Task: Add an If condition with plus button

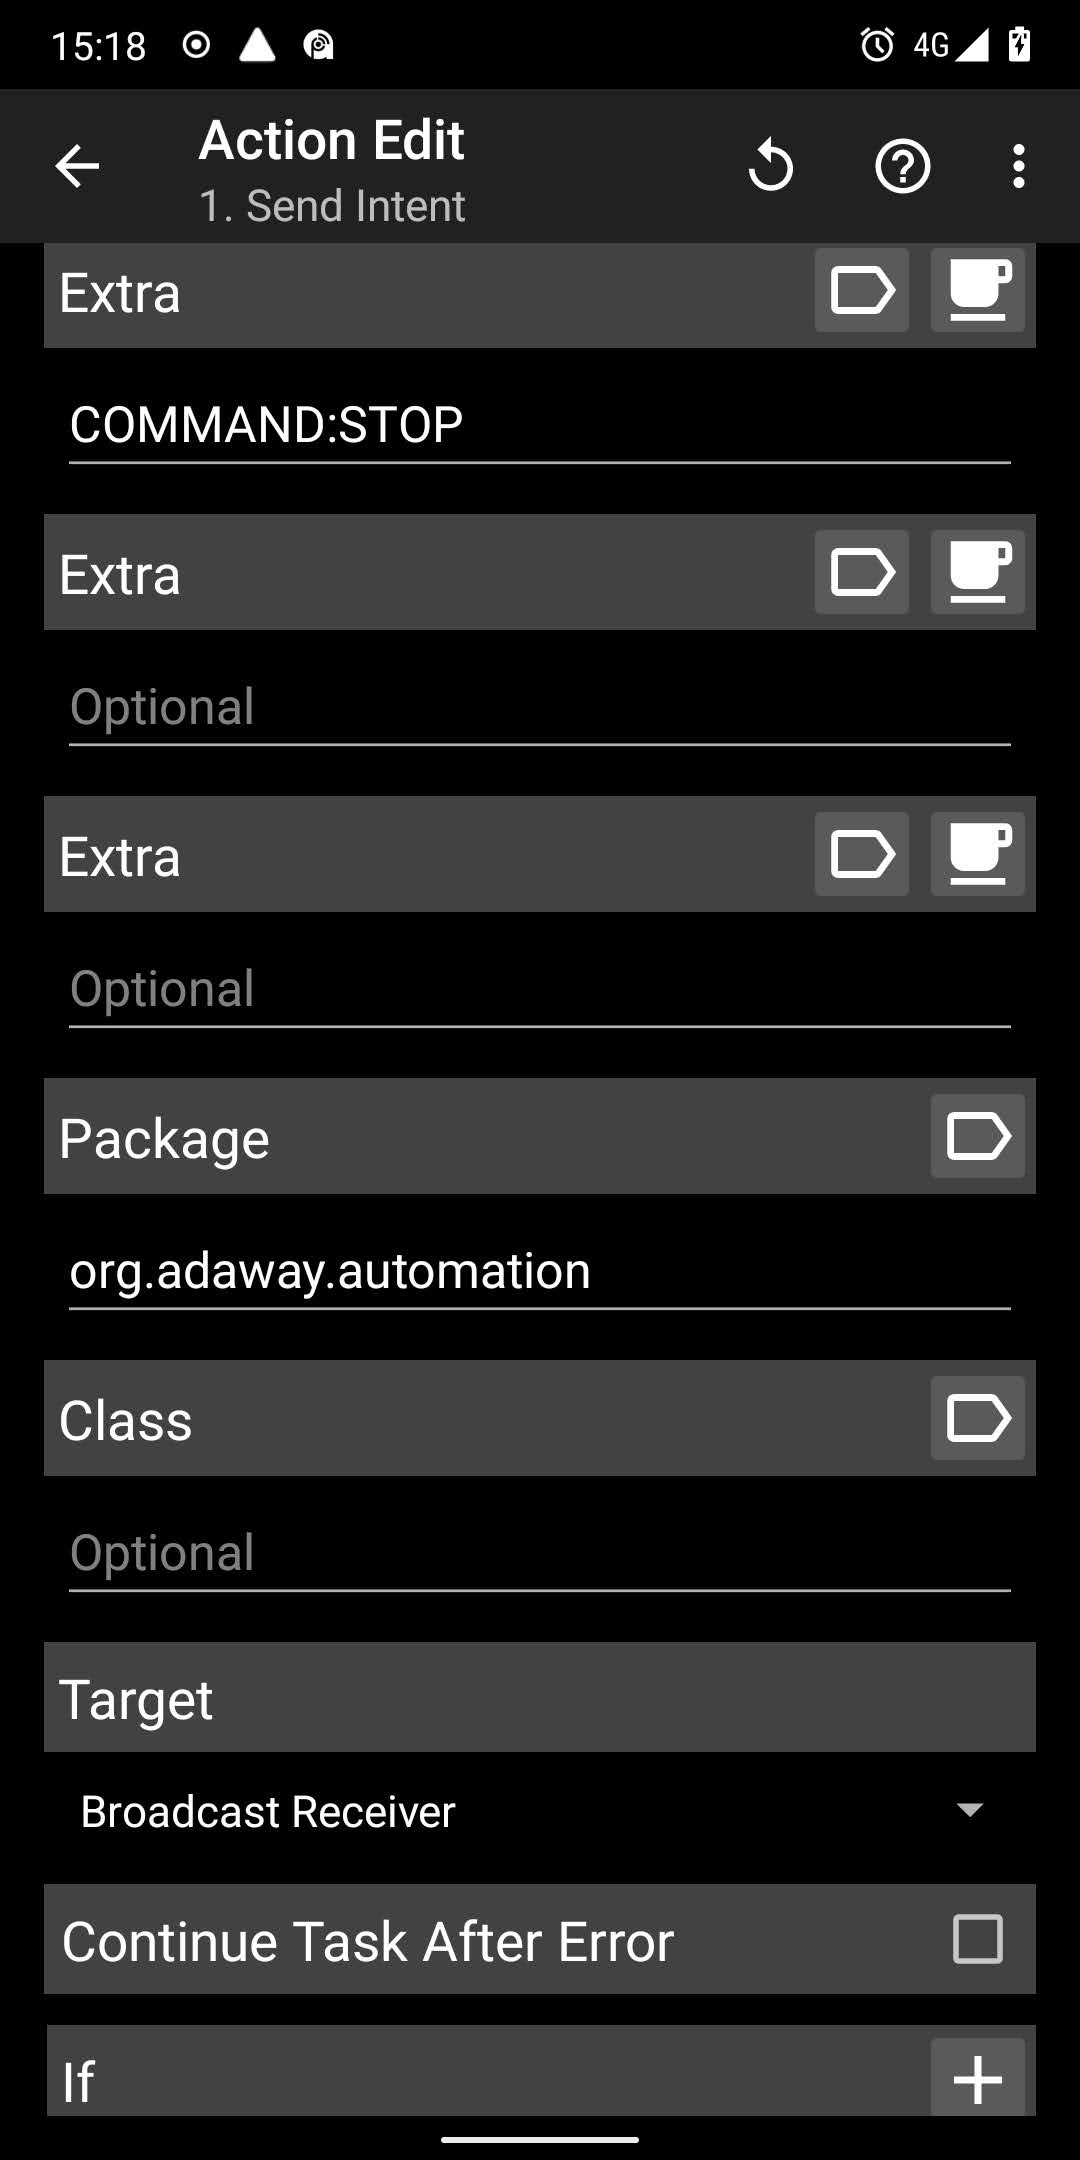Action: coord(977,2079)
